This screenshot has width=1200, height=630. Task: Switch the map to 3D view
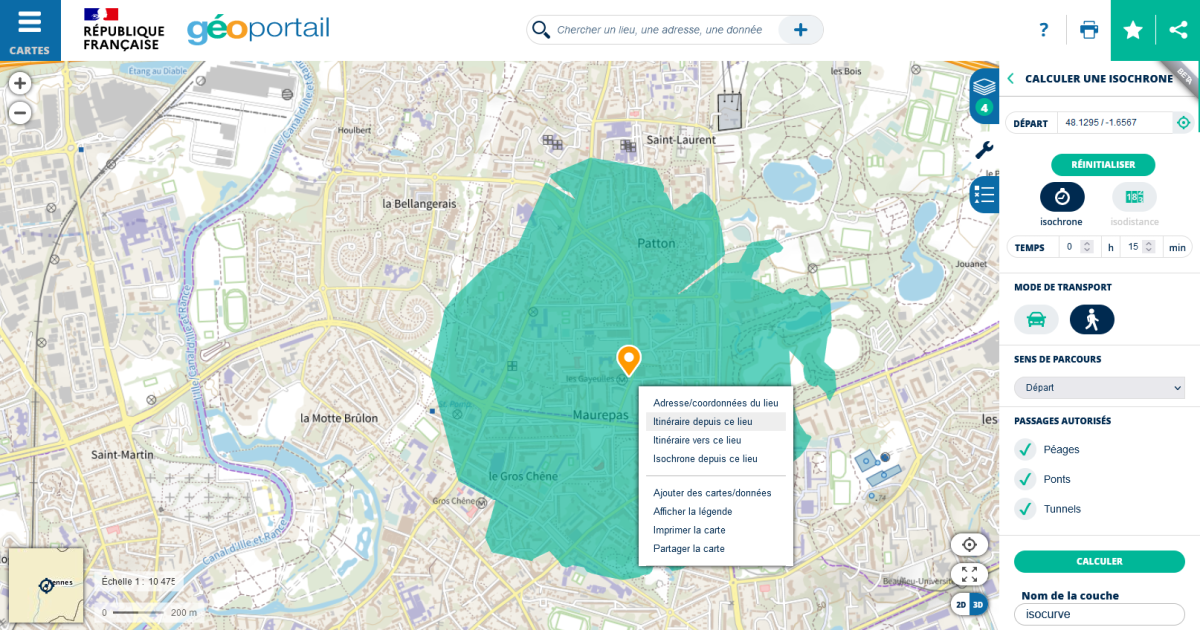click(x=976, y=605)
